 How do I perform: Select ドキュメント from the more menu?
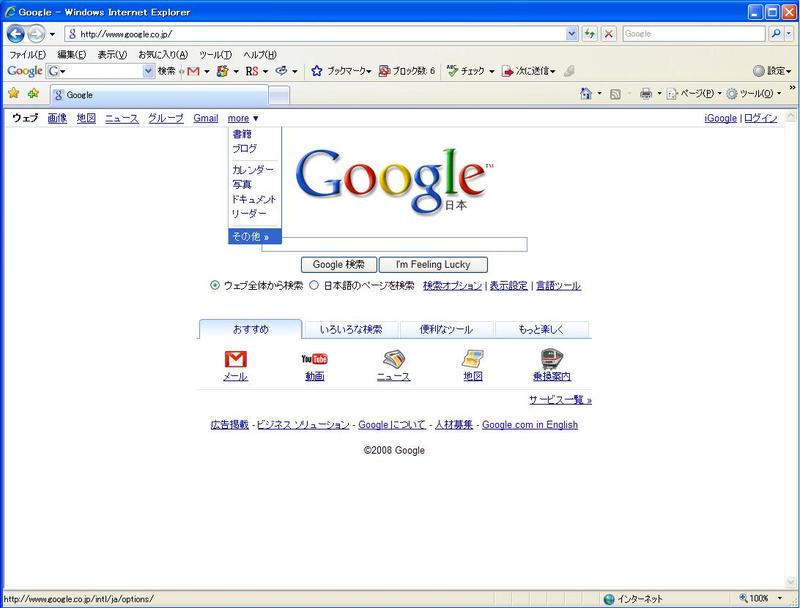(253, 199)
